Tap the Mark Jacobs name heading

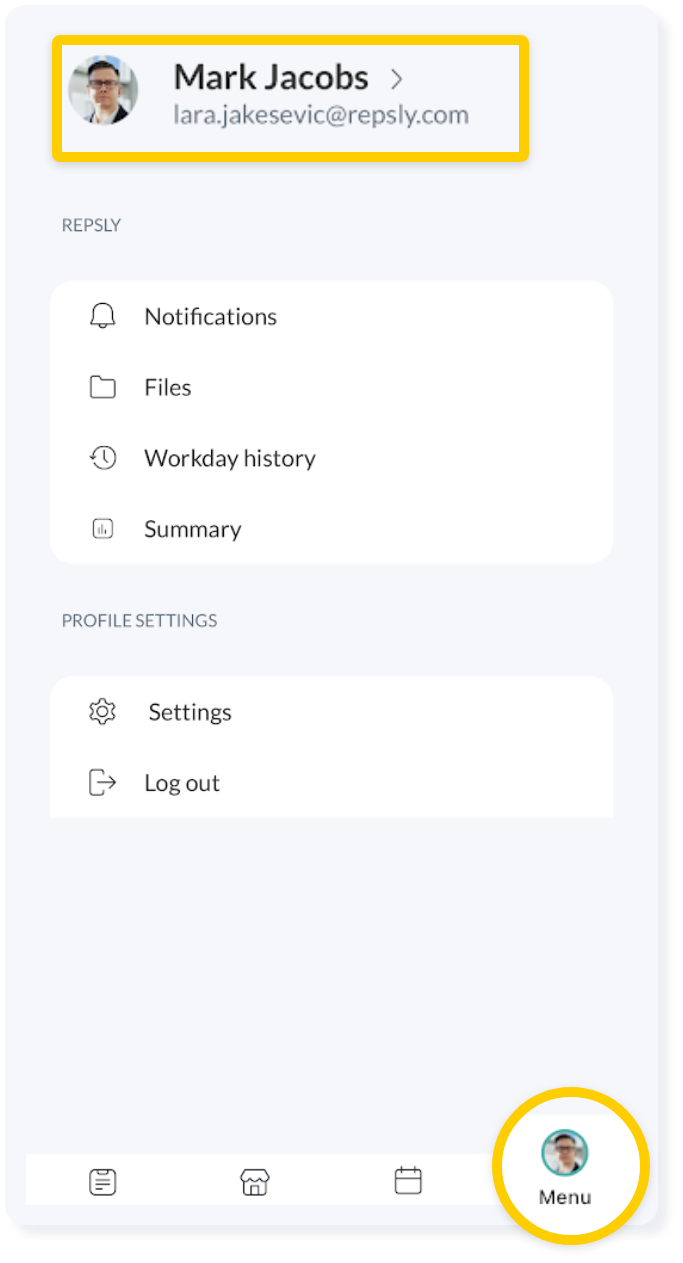(x=271, y=77)
